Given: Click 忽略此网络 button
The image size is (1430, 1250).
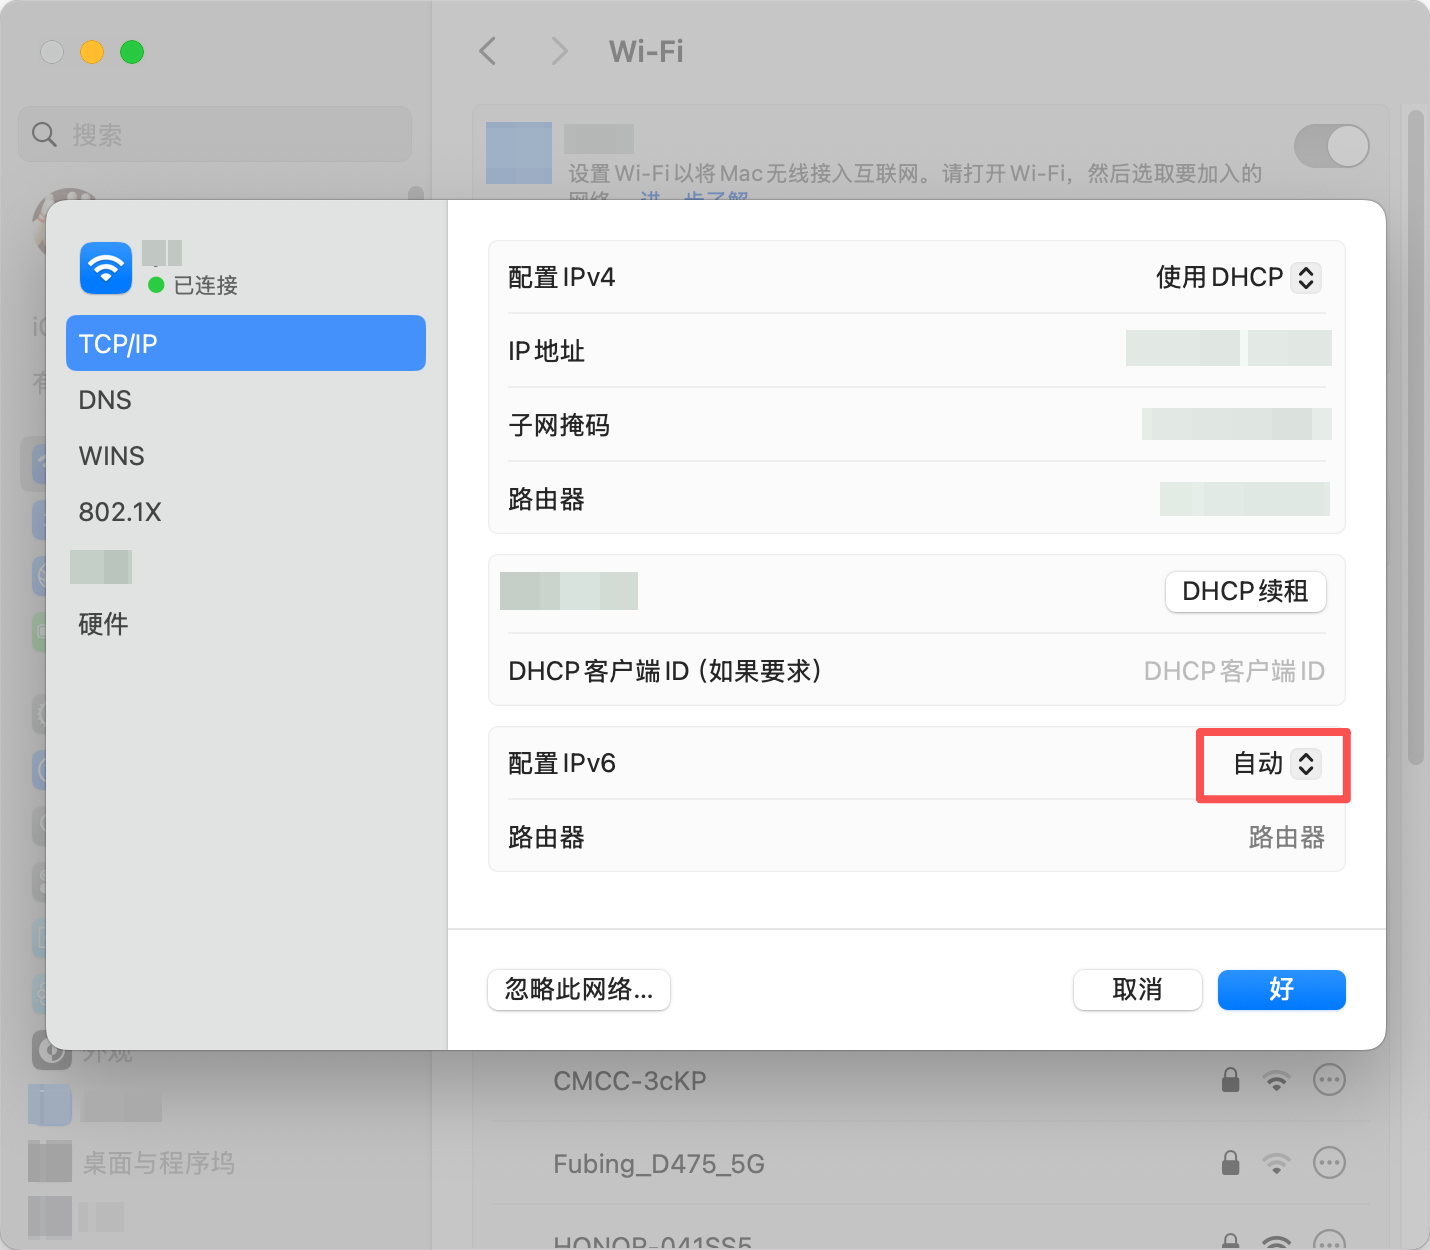Looking at the screenshot, I should [x=579, y=990].
